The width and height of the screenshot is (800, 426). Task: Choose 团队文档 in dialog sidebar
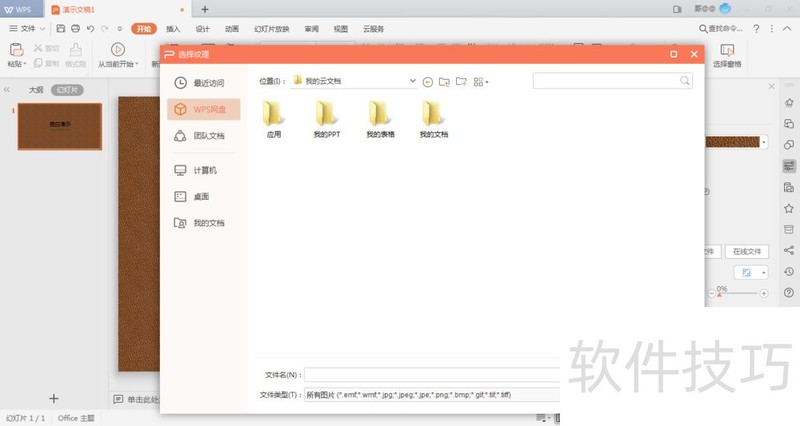pos(204,136)
